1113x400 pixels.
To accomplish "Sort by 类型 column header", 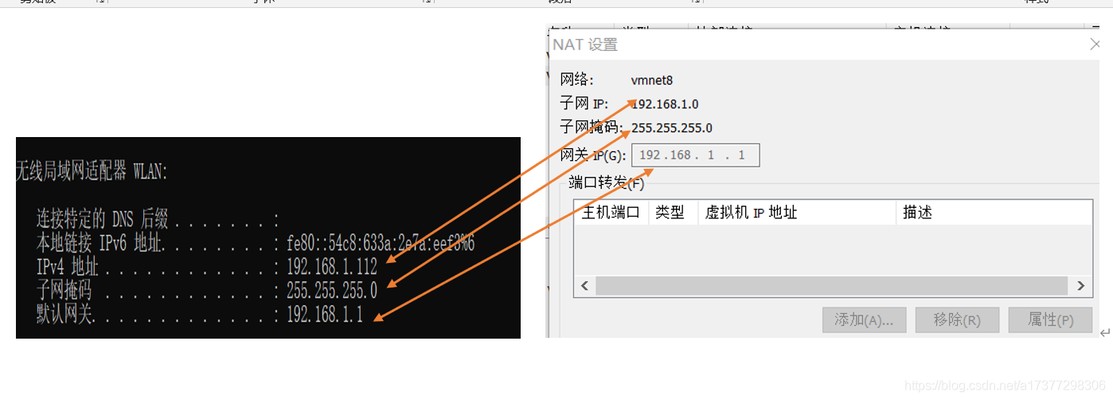I will (x=670, y=213).
